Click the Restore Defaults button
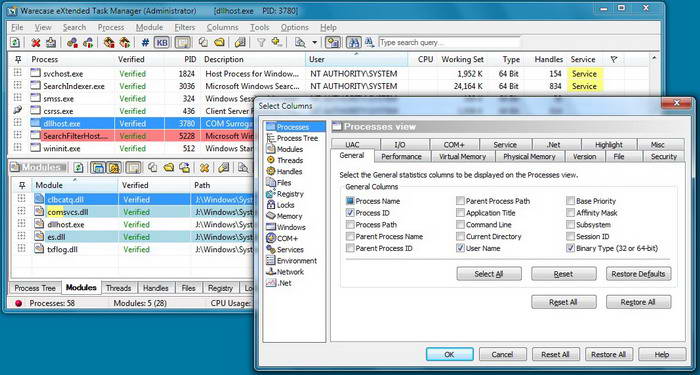The image size is (700, 375). coord(638,274)
